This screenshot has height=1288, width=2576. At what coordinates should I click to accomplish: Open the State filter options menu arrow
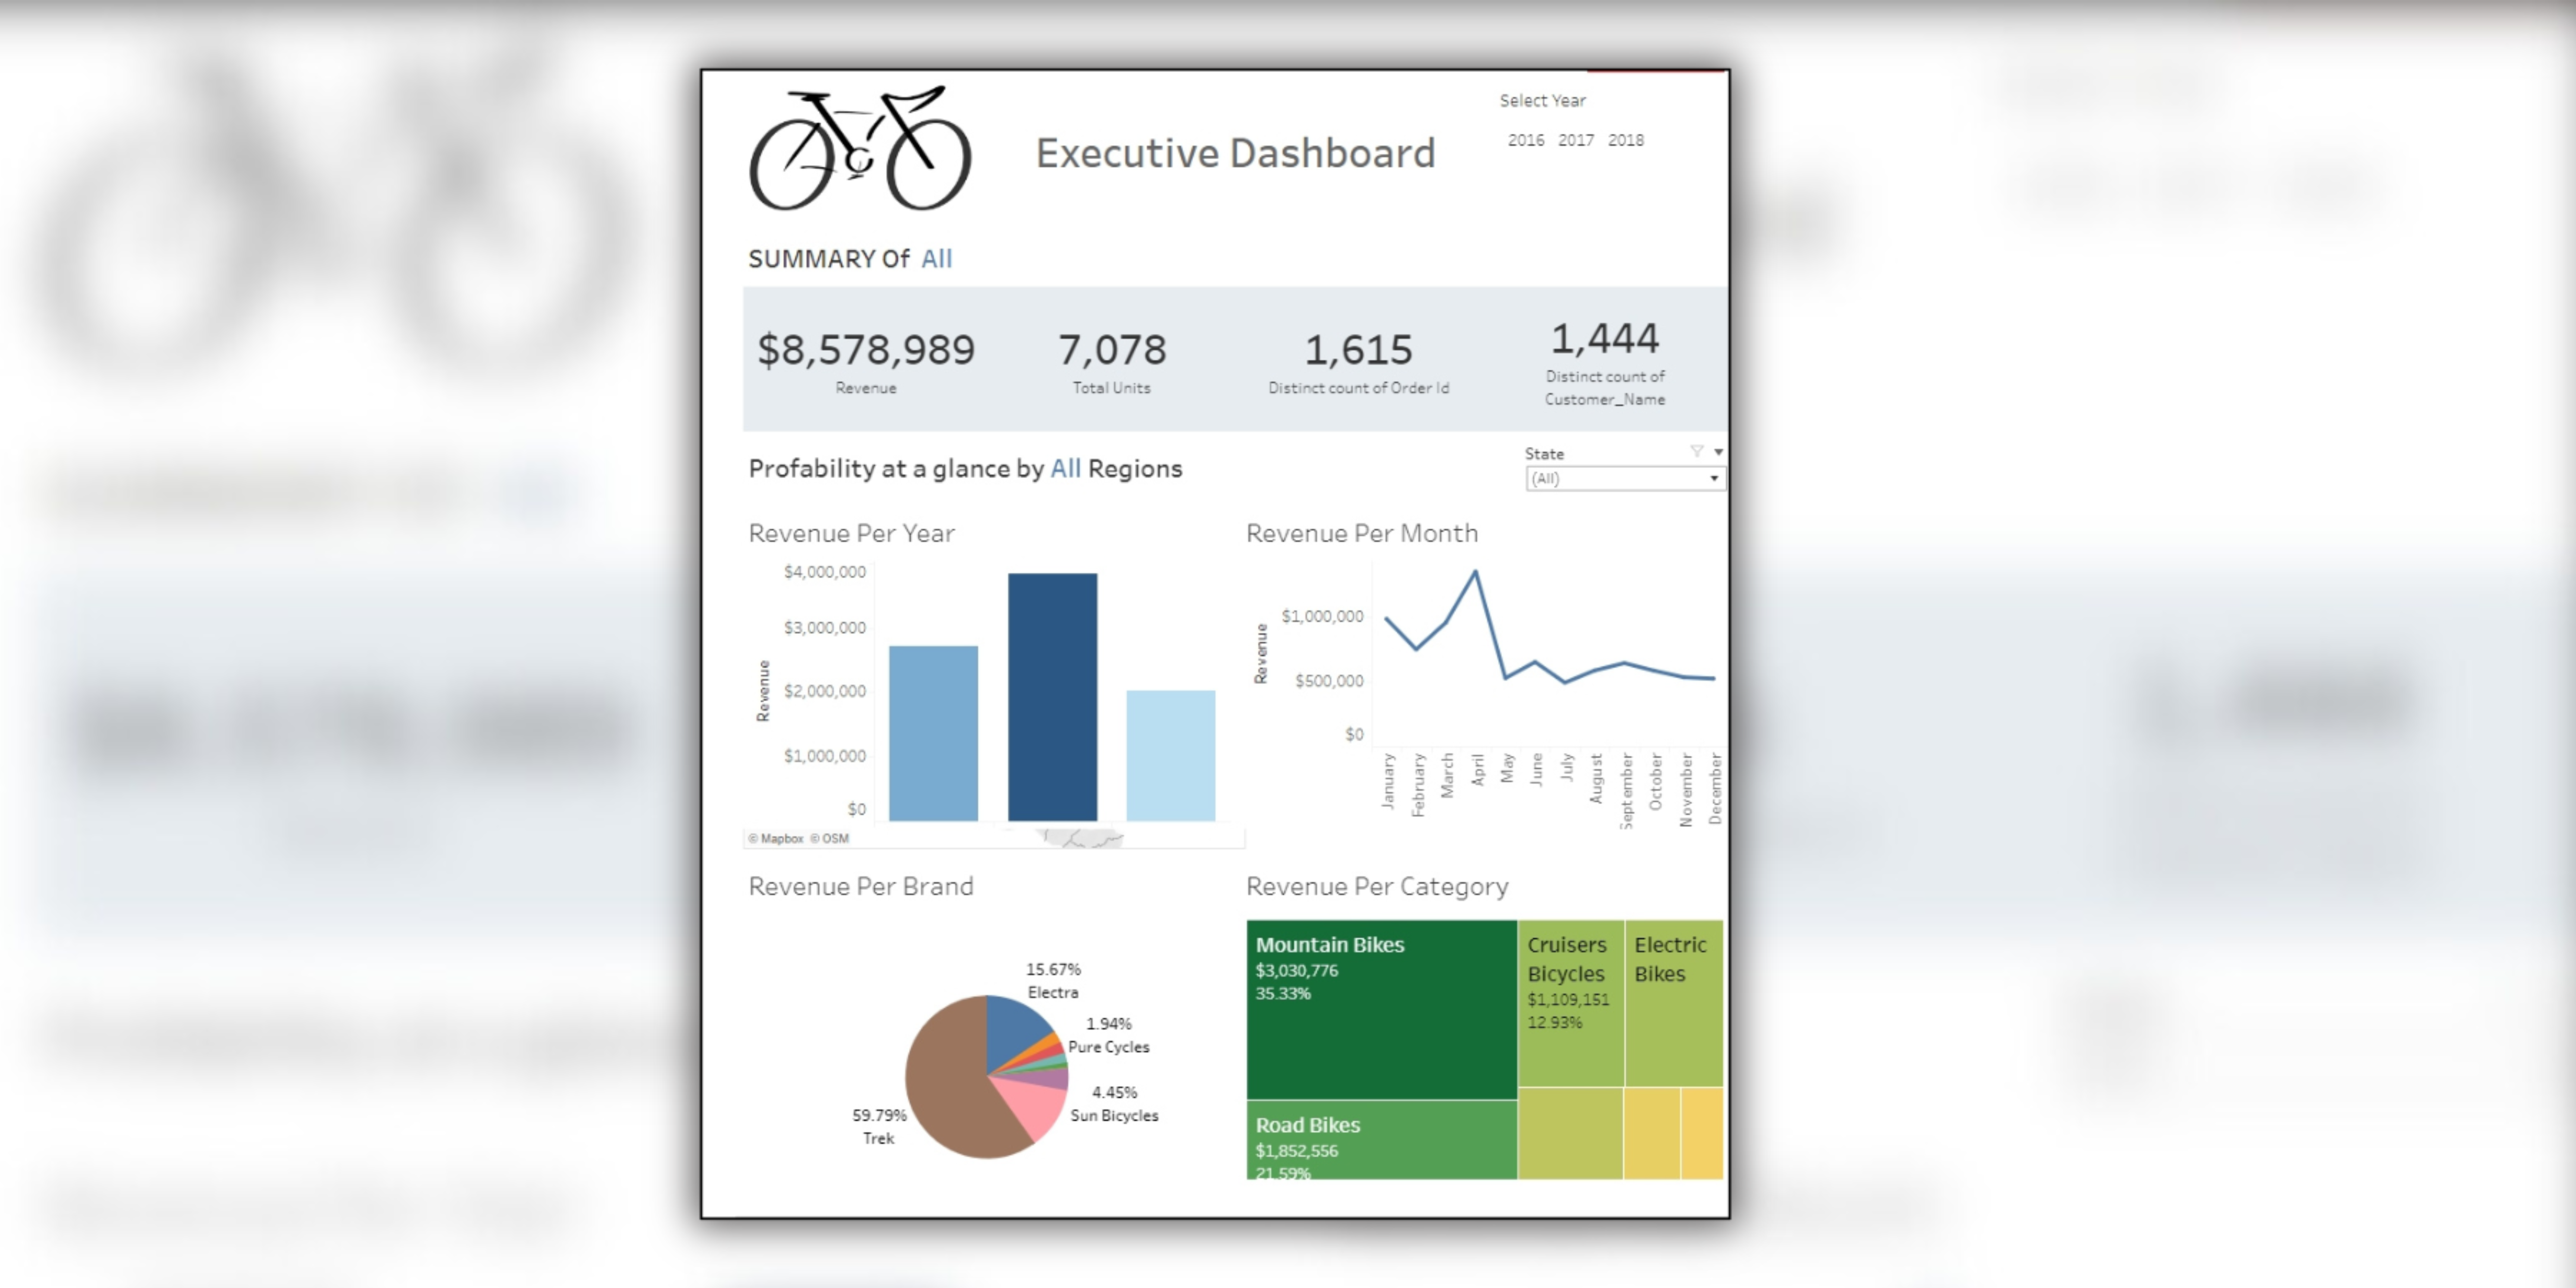[1718, 452]
